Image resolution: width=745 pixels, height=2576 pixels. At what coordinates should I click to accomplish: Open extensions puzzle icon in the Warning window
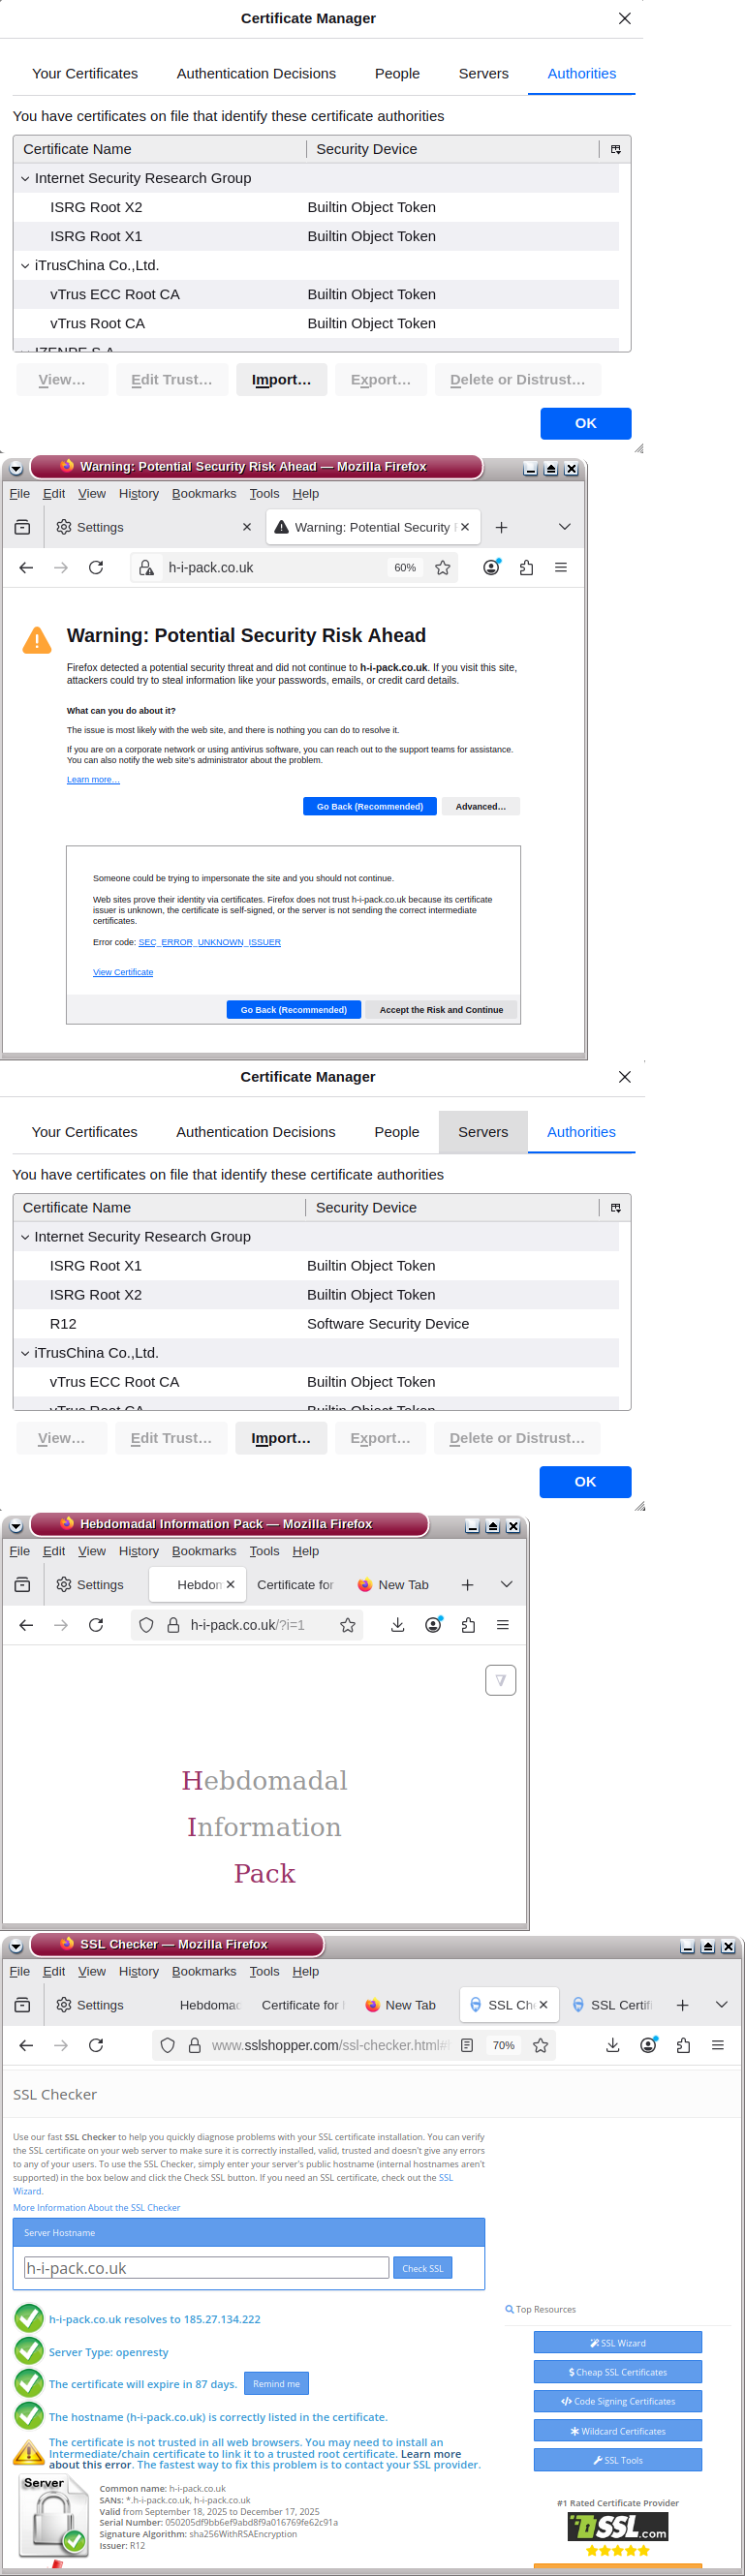pyautogui.click(x=526, y=568)
